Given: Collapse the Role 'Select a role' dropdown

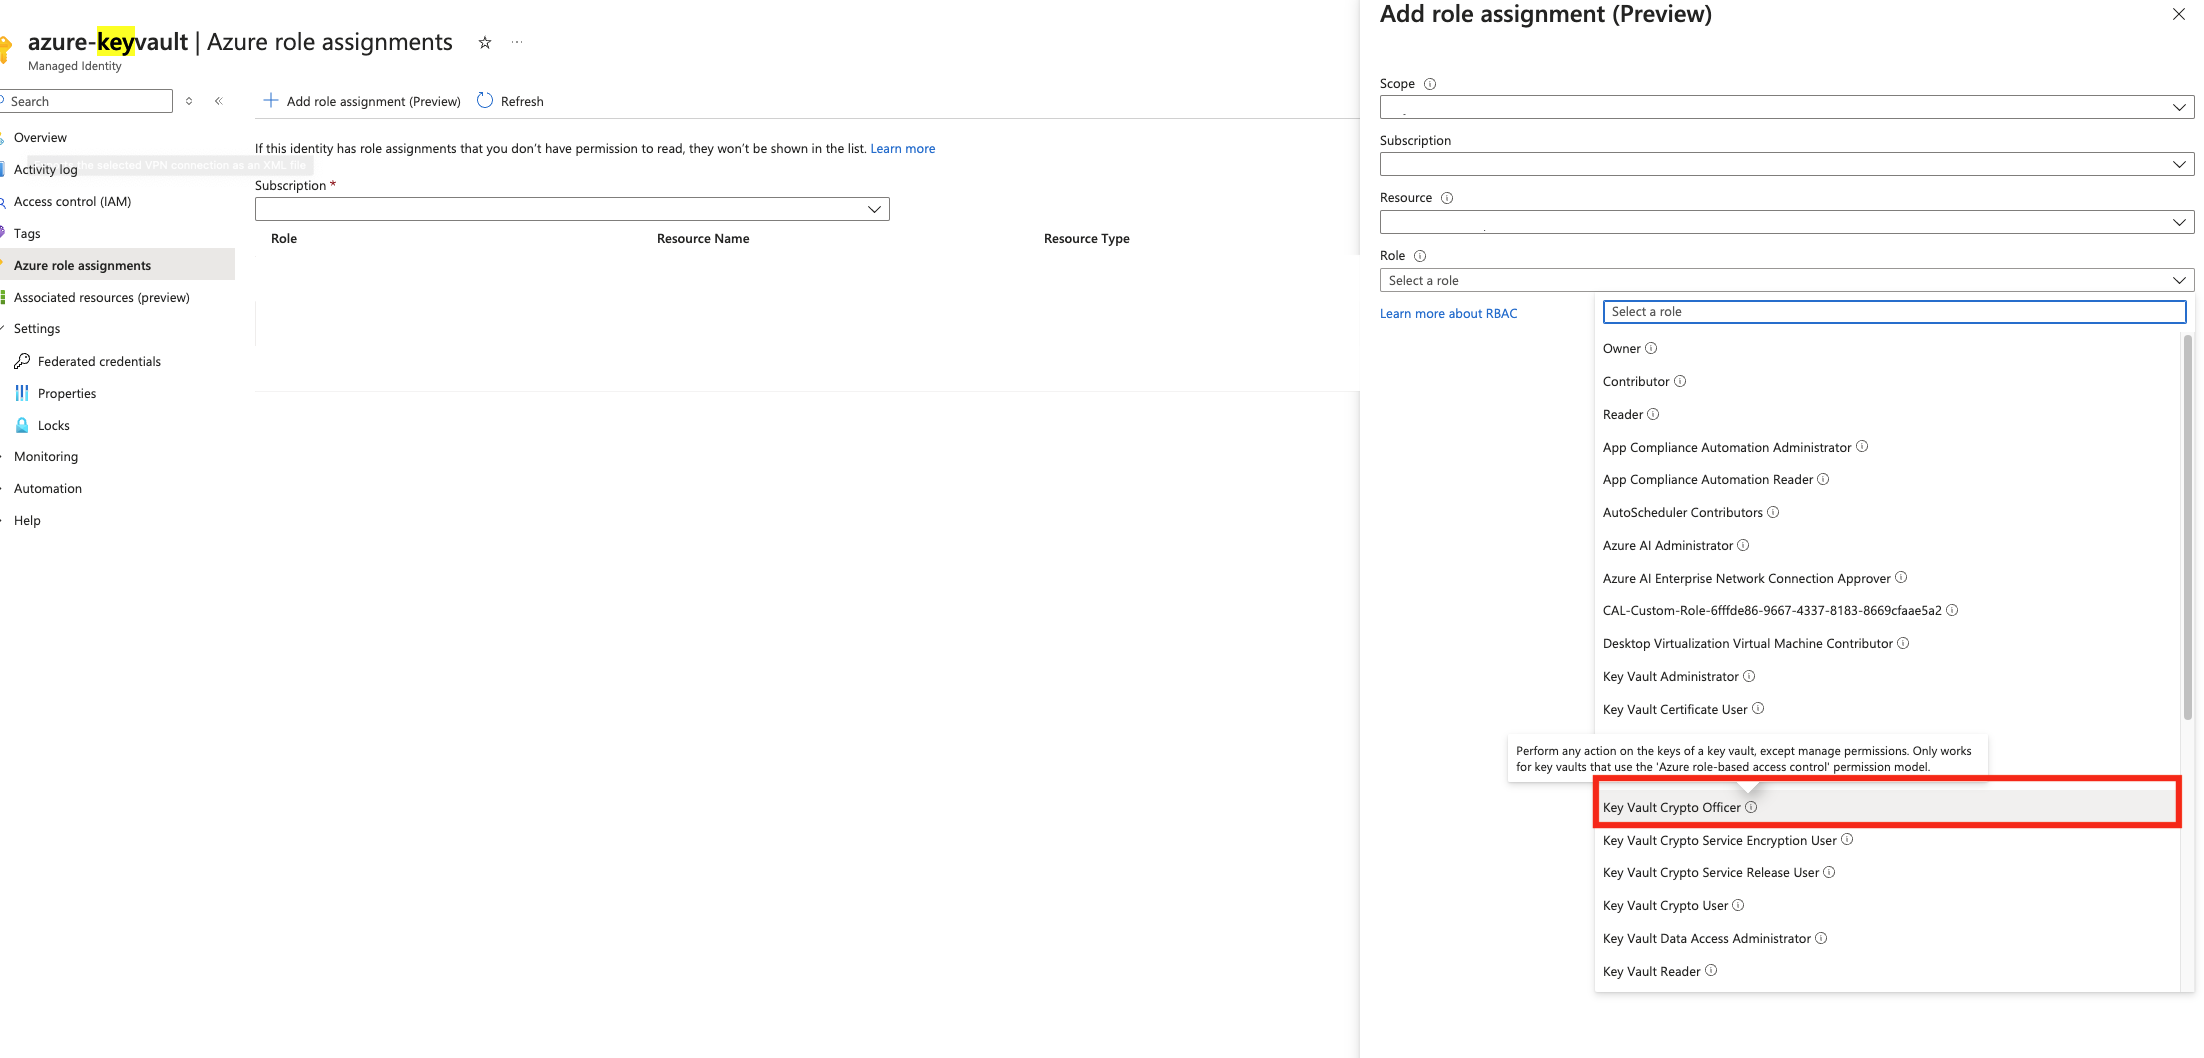Looking at the screenshot, I should click(x=1787, y=280).
